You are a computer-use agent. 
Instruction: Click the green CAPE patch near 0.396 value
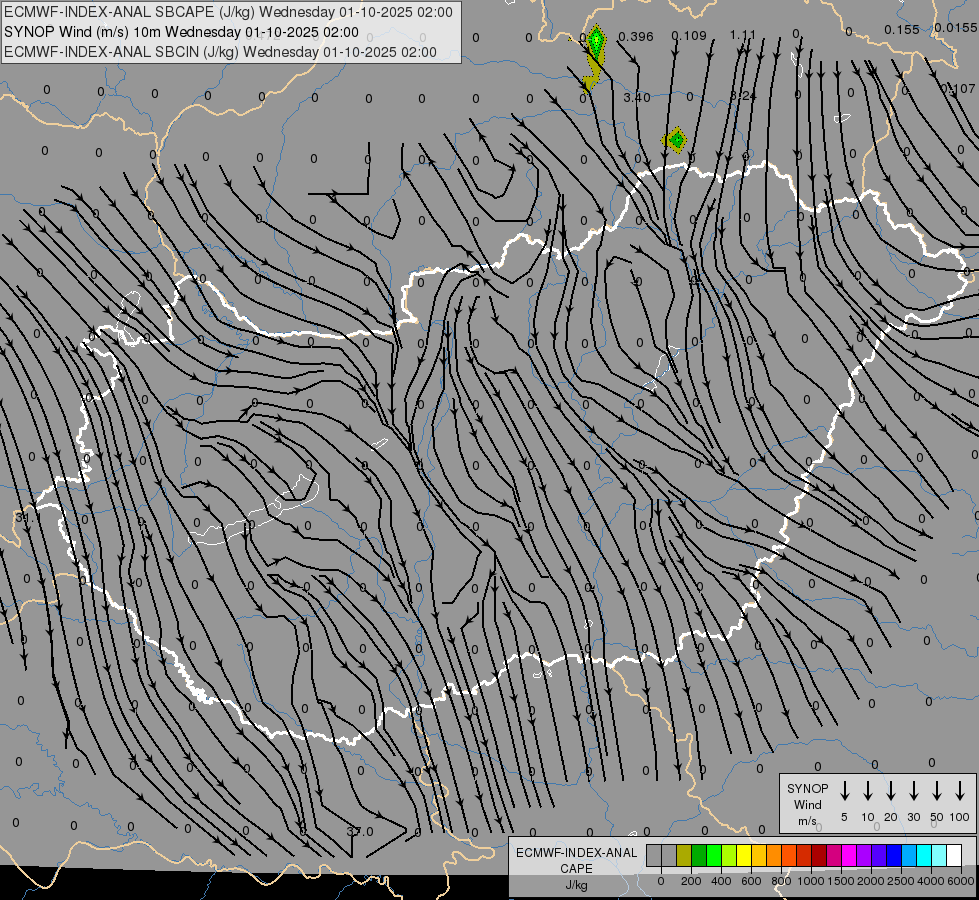tap(596, 42)
